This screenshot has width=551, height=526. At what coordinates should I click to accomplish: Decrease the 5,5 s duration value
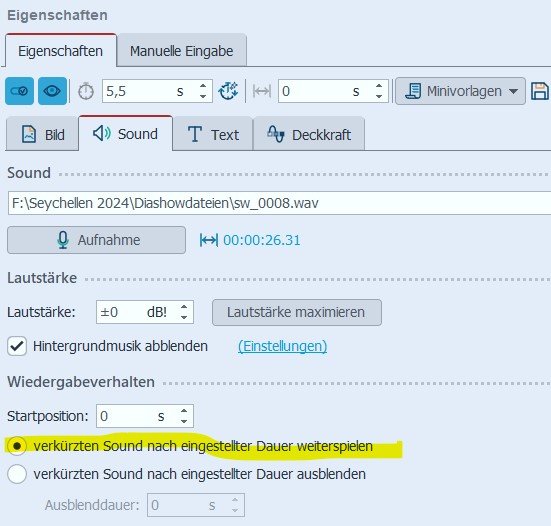point(203,97)
